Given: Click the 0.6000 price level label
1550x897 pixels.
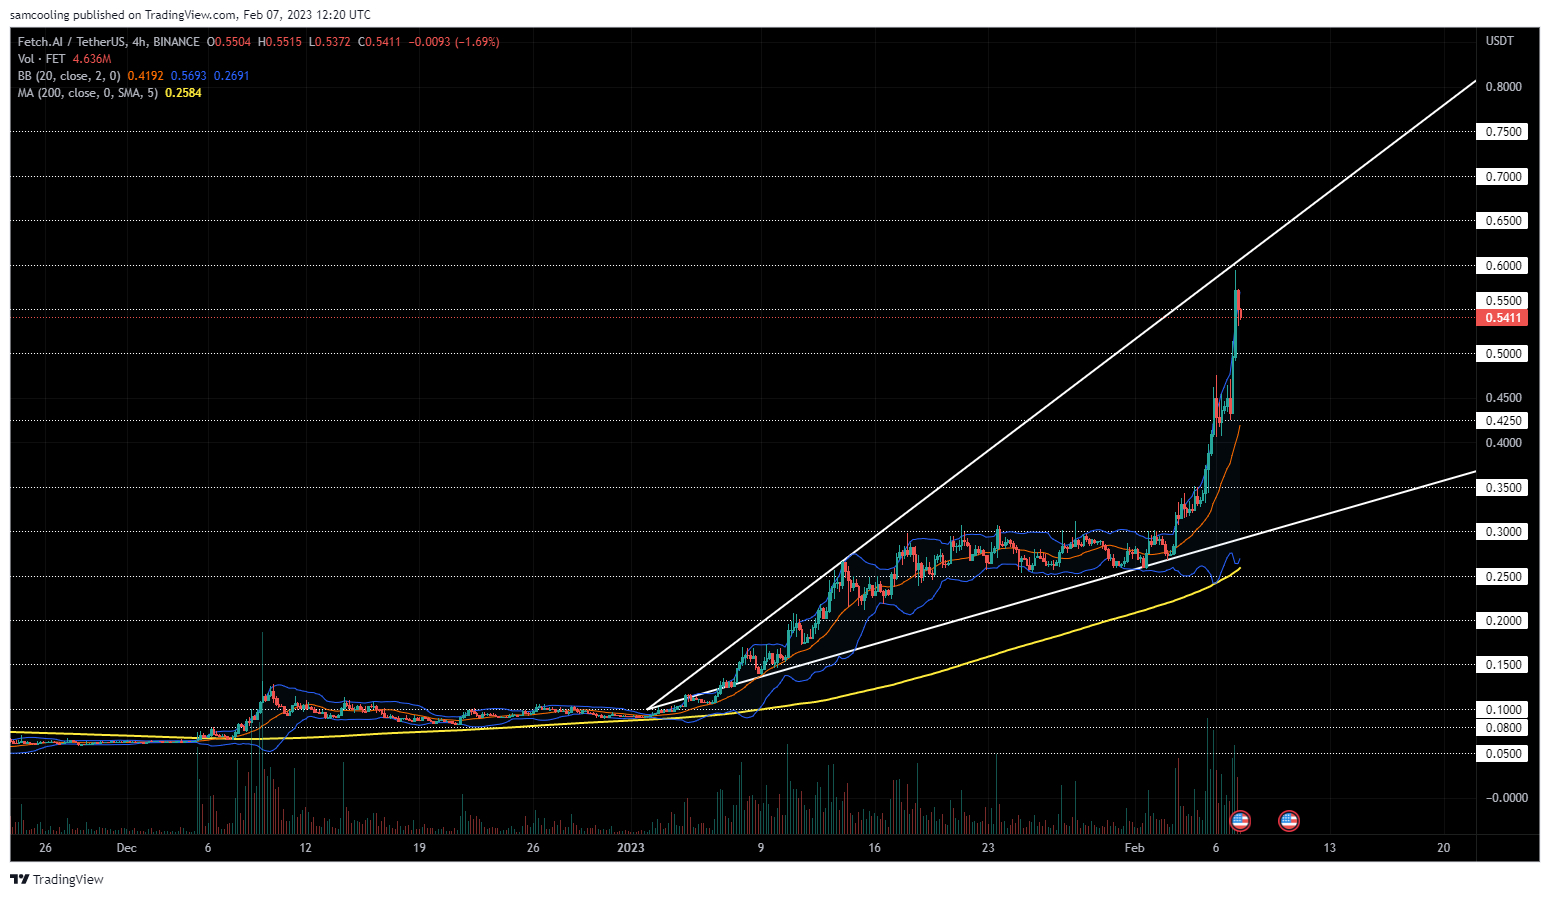Looking at the screenshot, I should 1502,266.
